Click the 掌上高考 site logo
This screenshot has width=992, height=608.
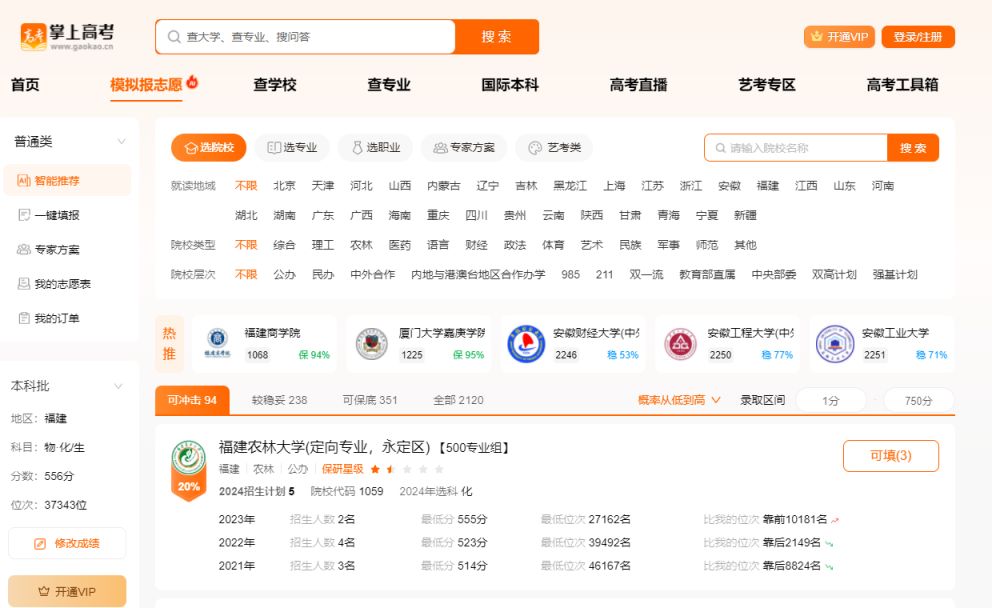67,36
